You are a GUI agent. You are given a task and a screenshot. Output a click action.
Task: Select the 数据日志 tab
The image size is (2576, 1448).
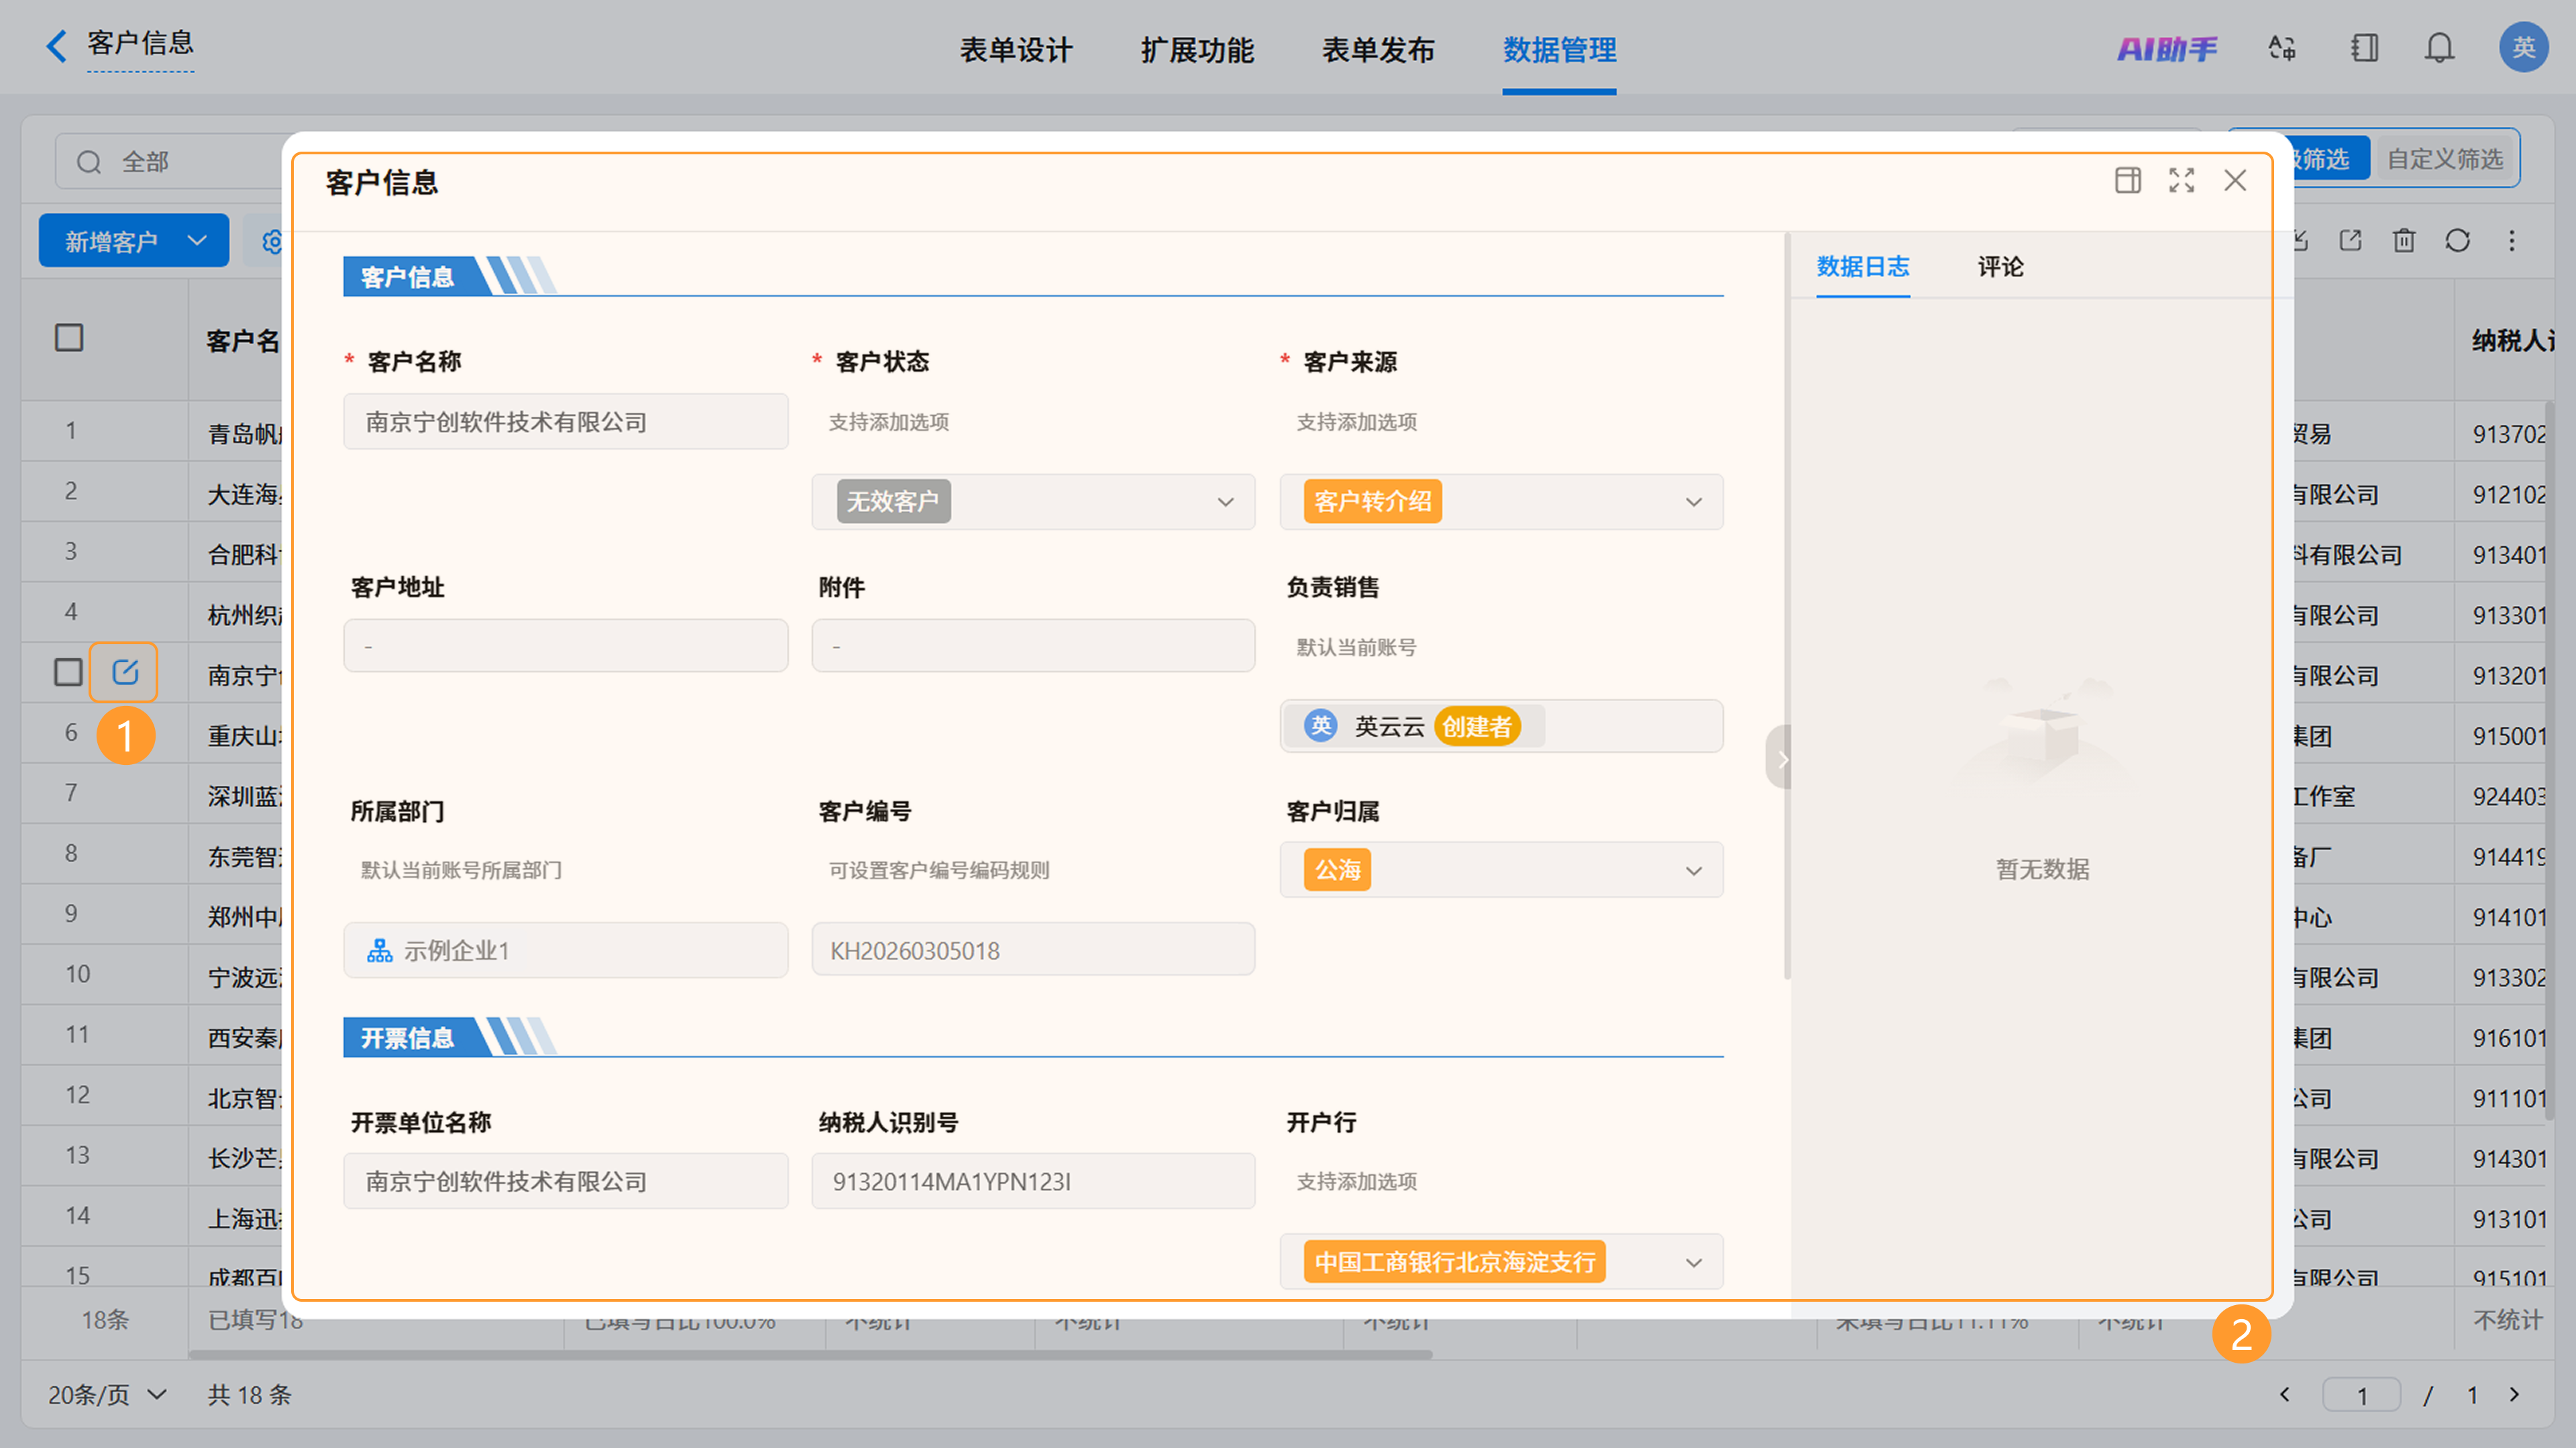point(1863,266)
